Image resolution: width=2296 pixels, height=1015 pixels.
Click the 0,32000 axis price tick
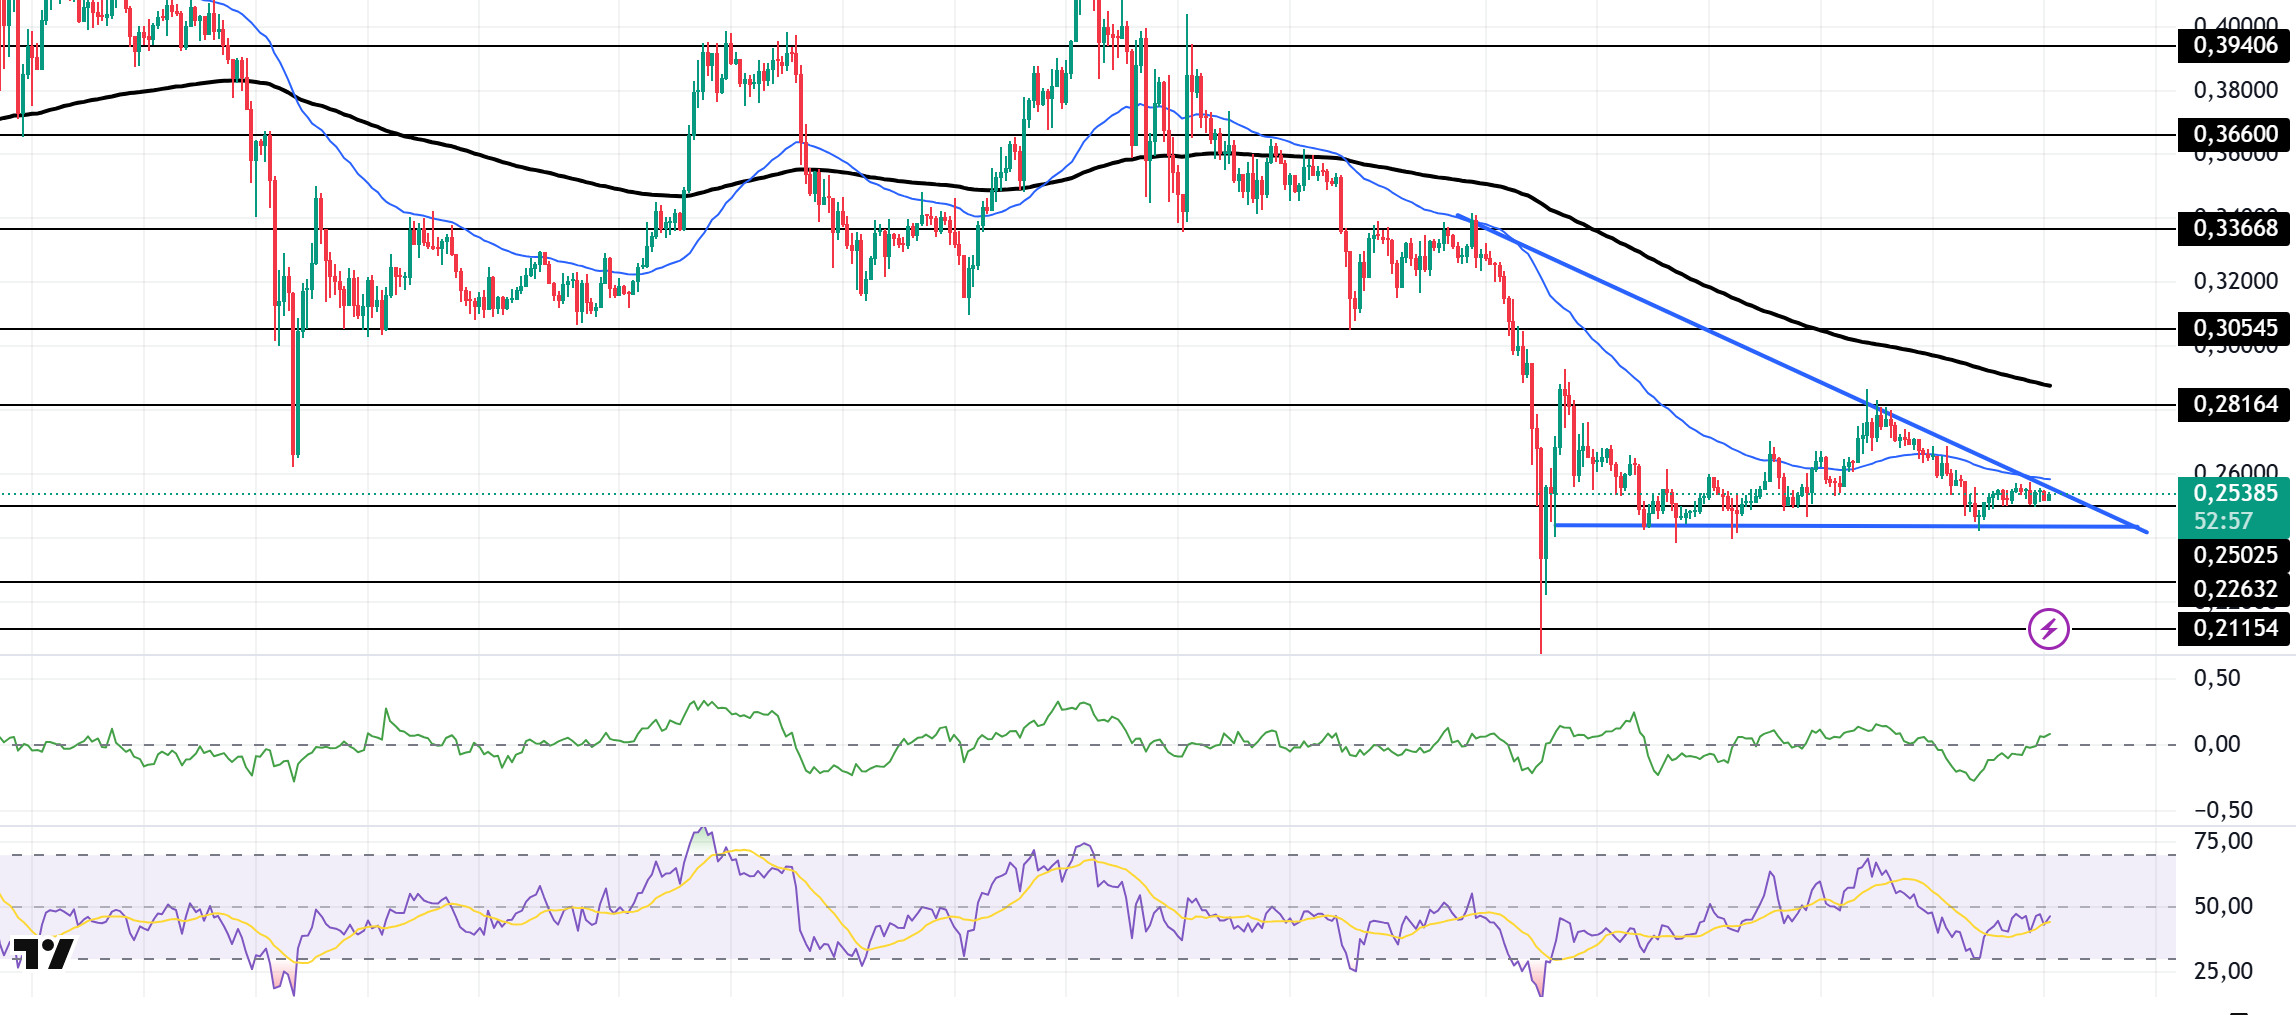tap(2235, 281)
